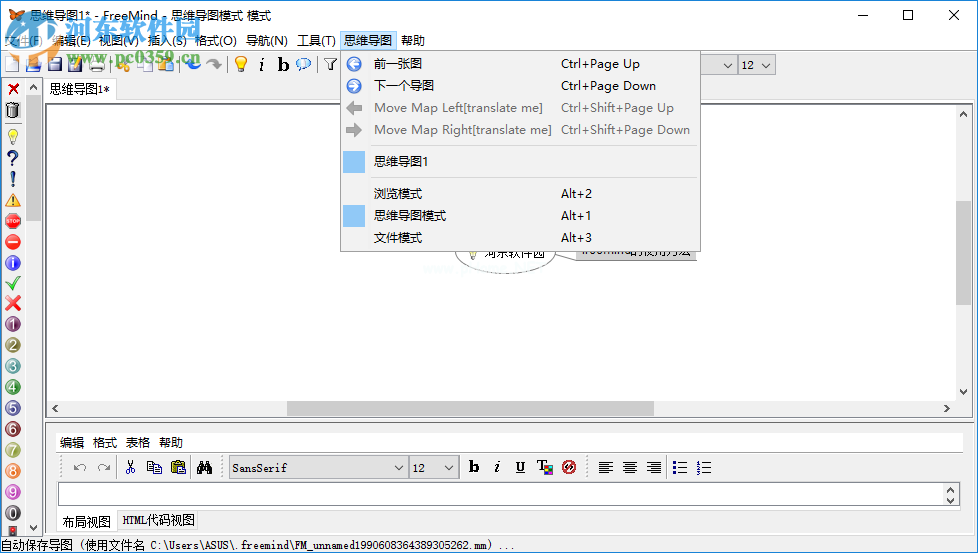This screenshot has height=553, width=978.
Task: Select the 思维导图1* document tab
Action: click(x=80, y=89)
